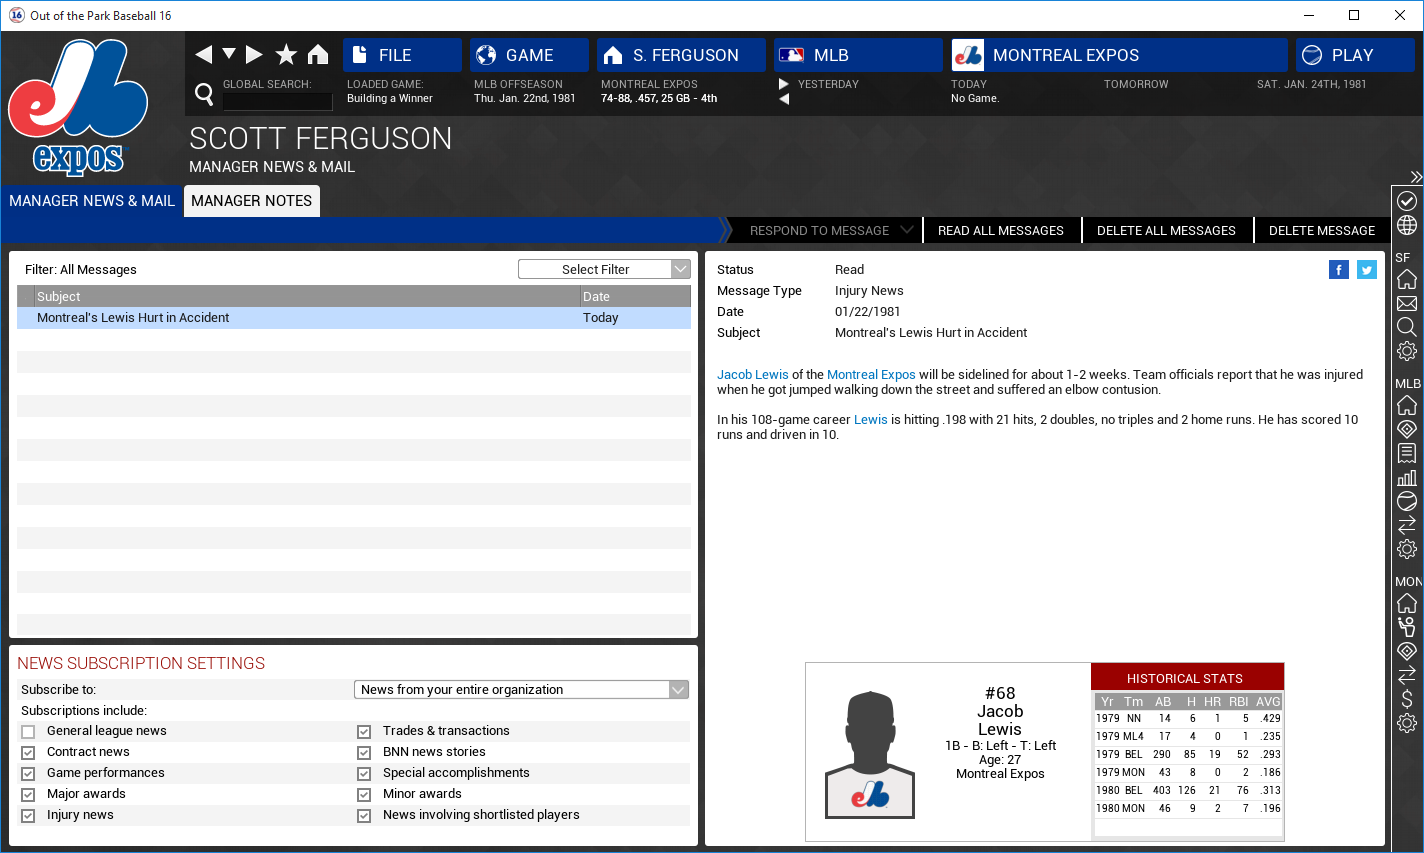Image resolution: width=1424 pixels, height=853 pixels.
Task: Click the home icon in top navigation
Action: (x=318, y=55)
